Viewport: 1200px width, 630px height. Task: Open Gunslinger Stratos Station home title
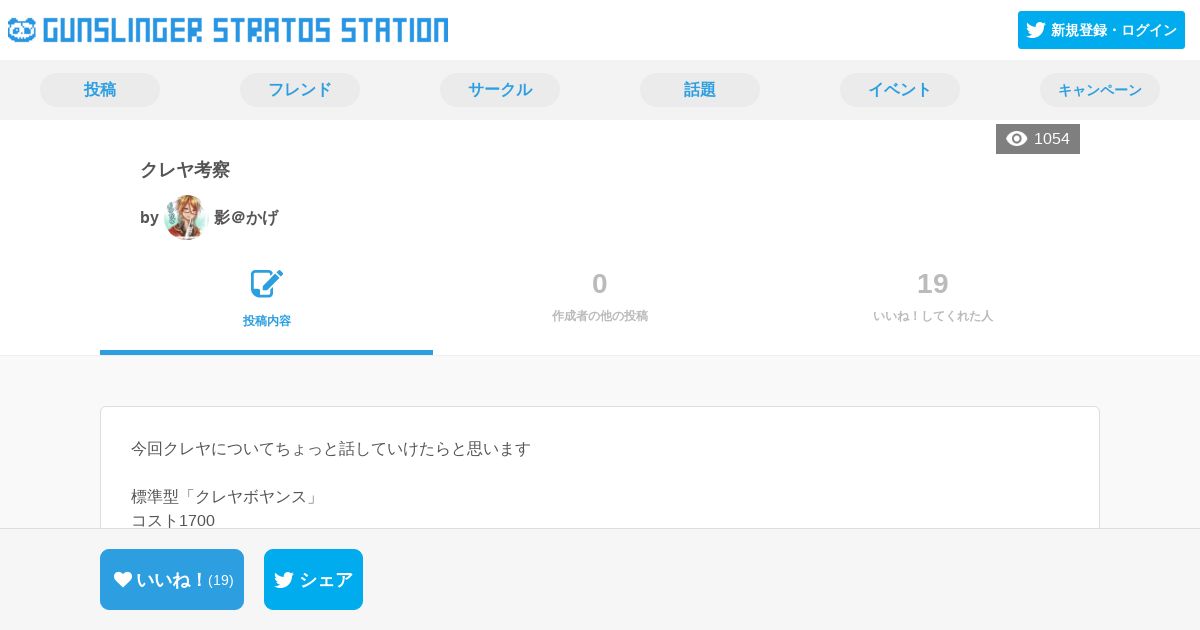pos(246,30)
